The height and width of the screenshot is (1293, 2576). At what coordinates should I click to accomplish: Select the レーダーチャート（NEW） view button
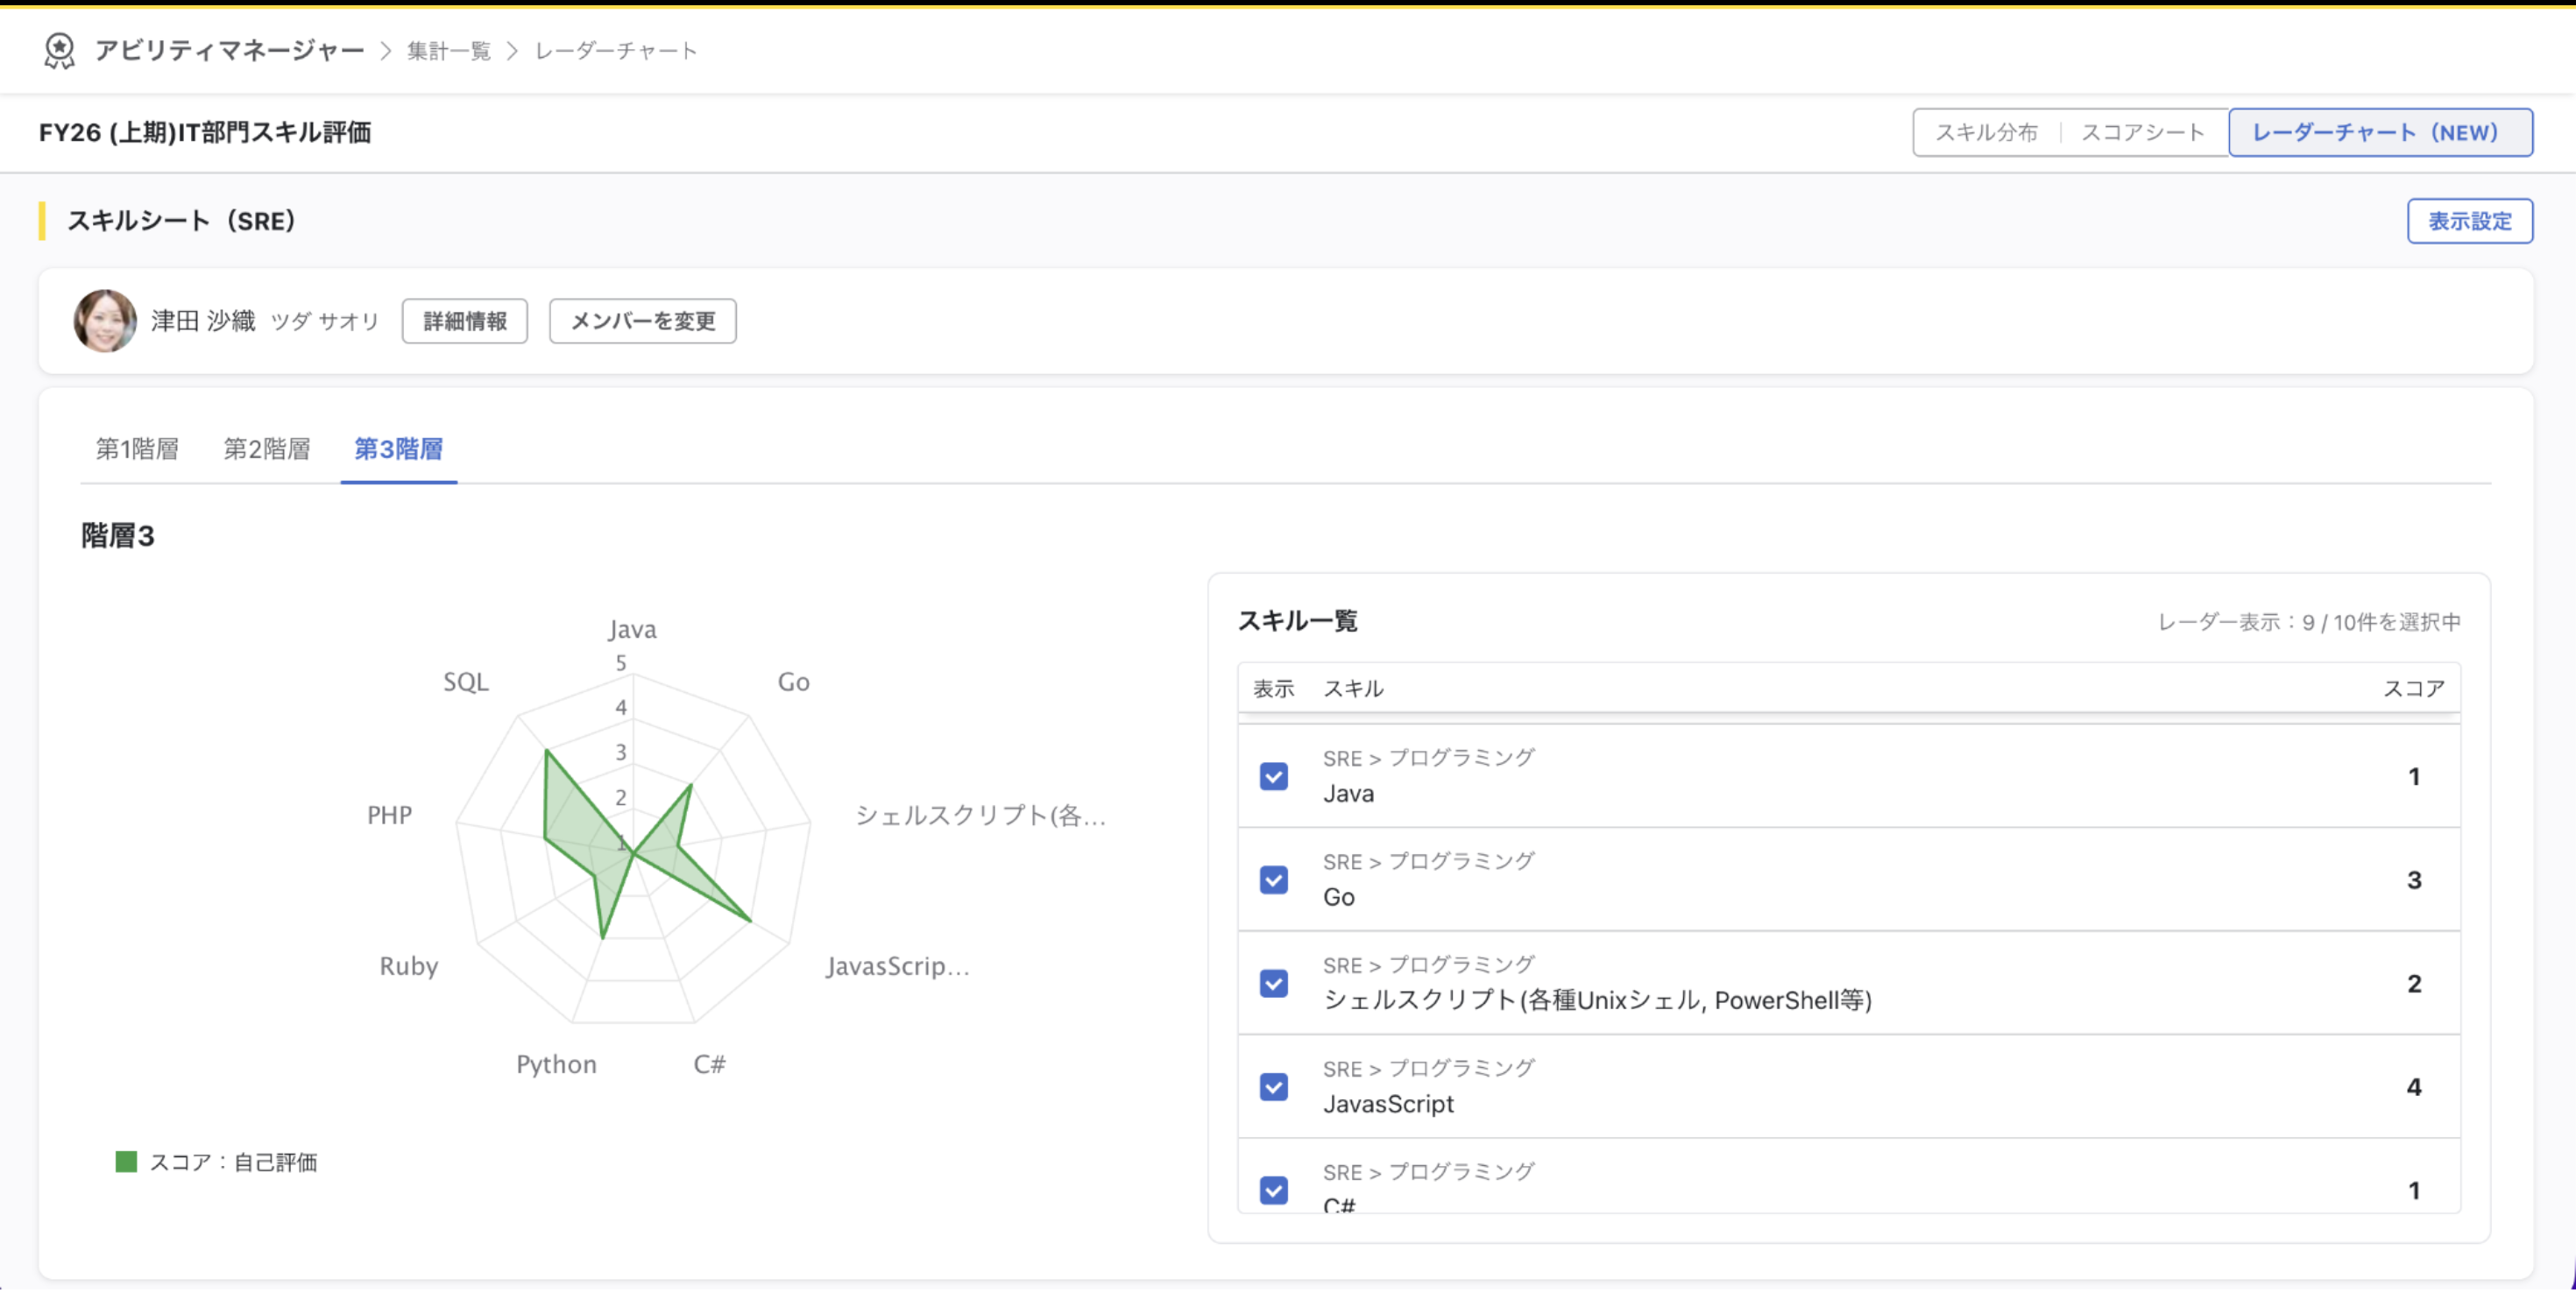[2380, 132]
